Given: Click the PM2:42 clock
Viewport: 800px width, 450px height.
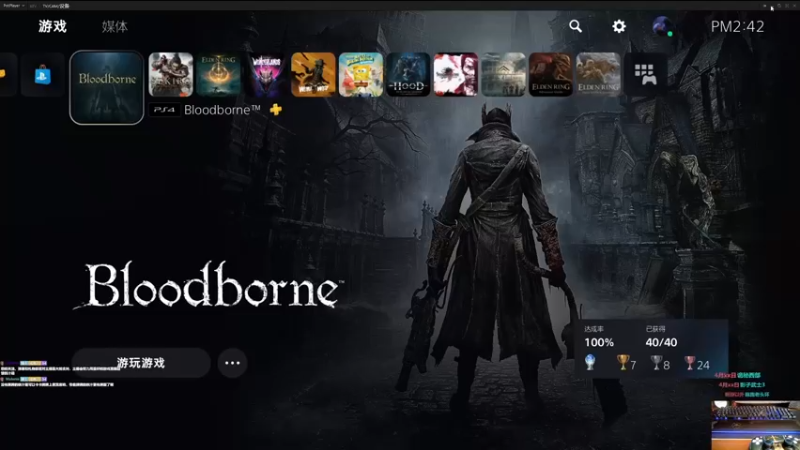Looking at the screenshot, I should (737, 27).
